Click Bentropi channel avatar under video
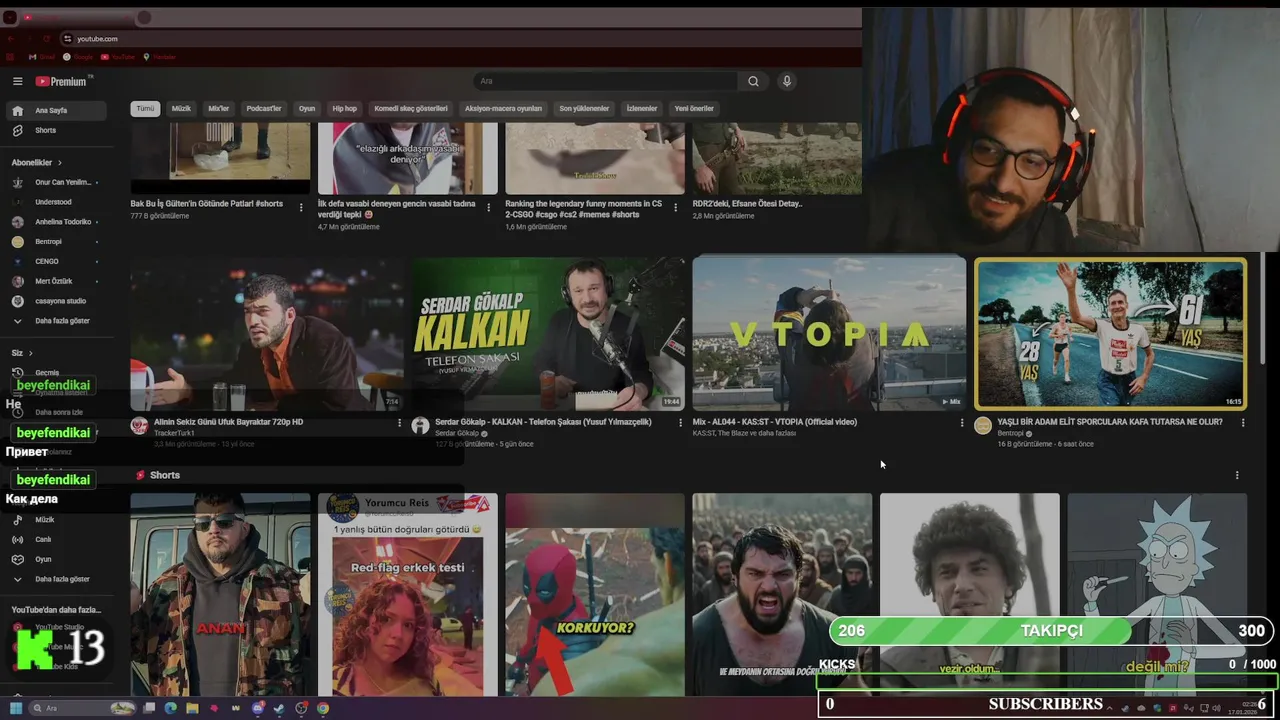 (982, 426)
